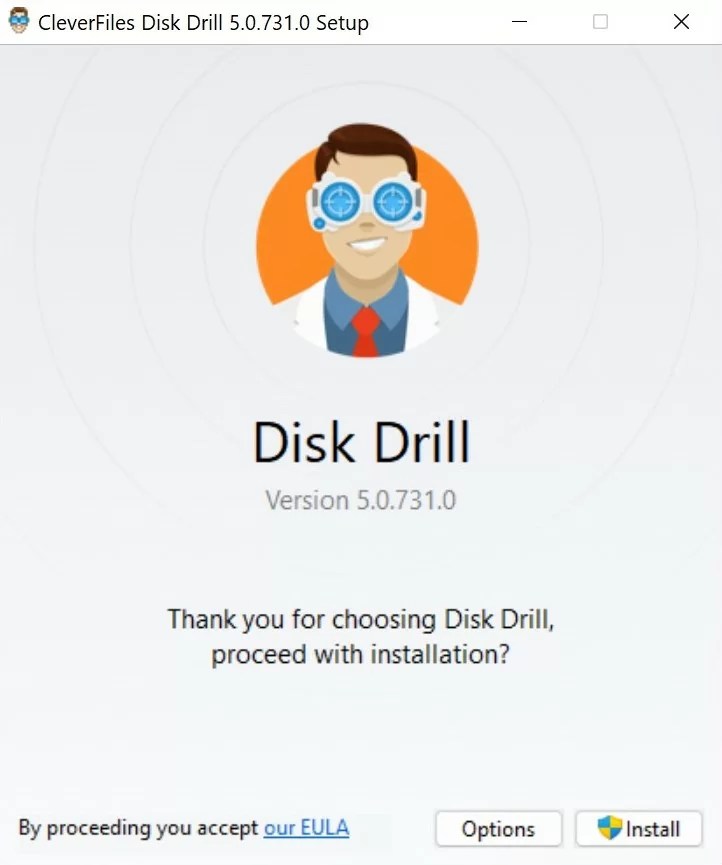Screen dimensions: 722x865
Task: Click the mascot's left blue goggle lens
Action: [340, 202]
